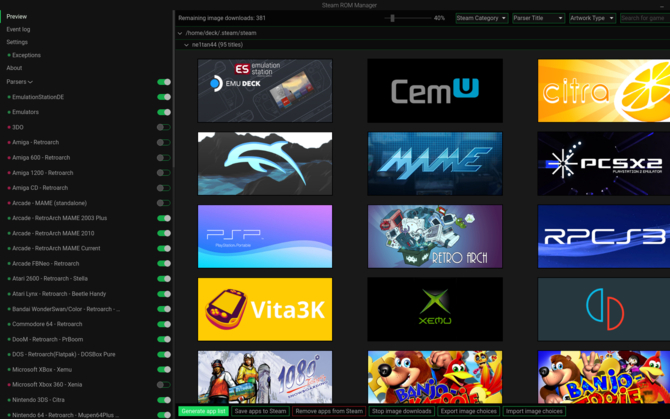Open Atari Lynx - Retroarch - Beetle Handy parser

(59, 294)
